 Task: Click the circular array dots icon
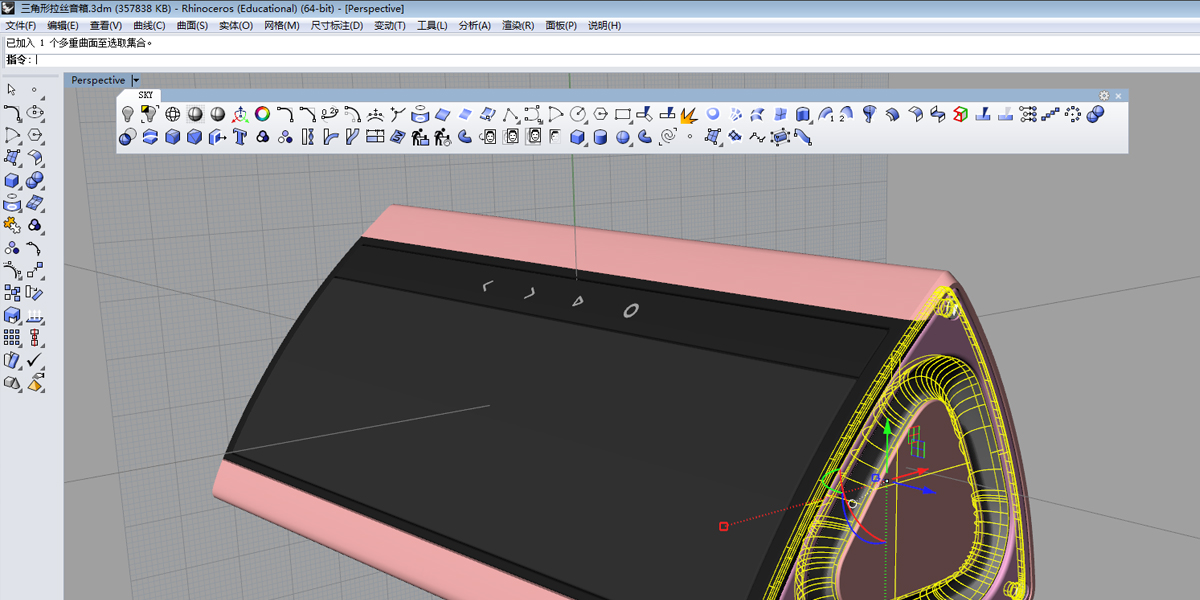1073,114
